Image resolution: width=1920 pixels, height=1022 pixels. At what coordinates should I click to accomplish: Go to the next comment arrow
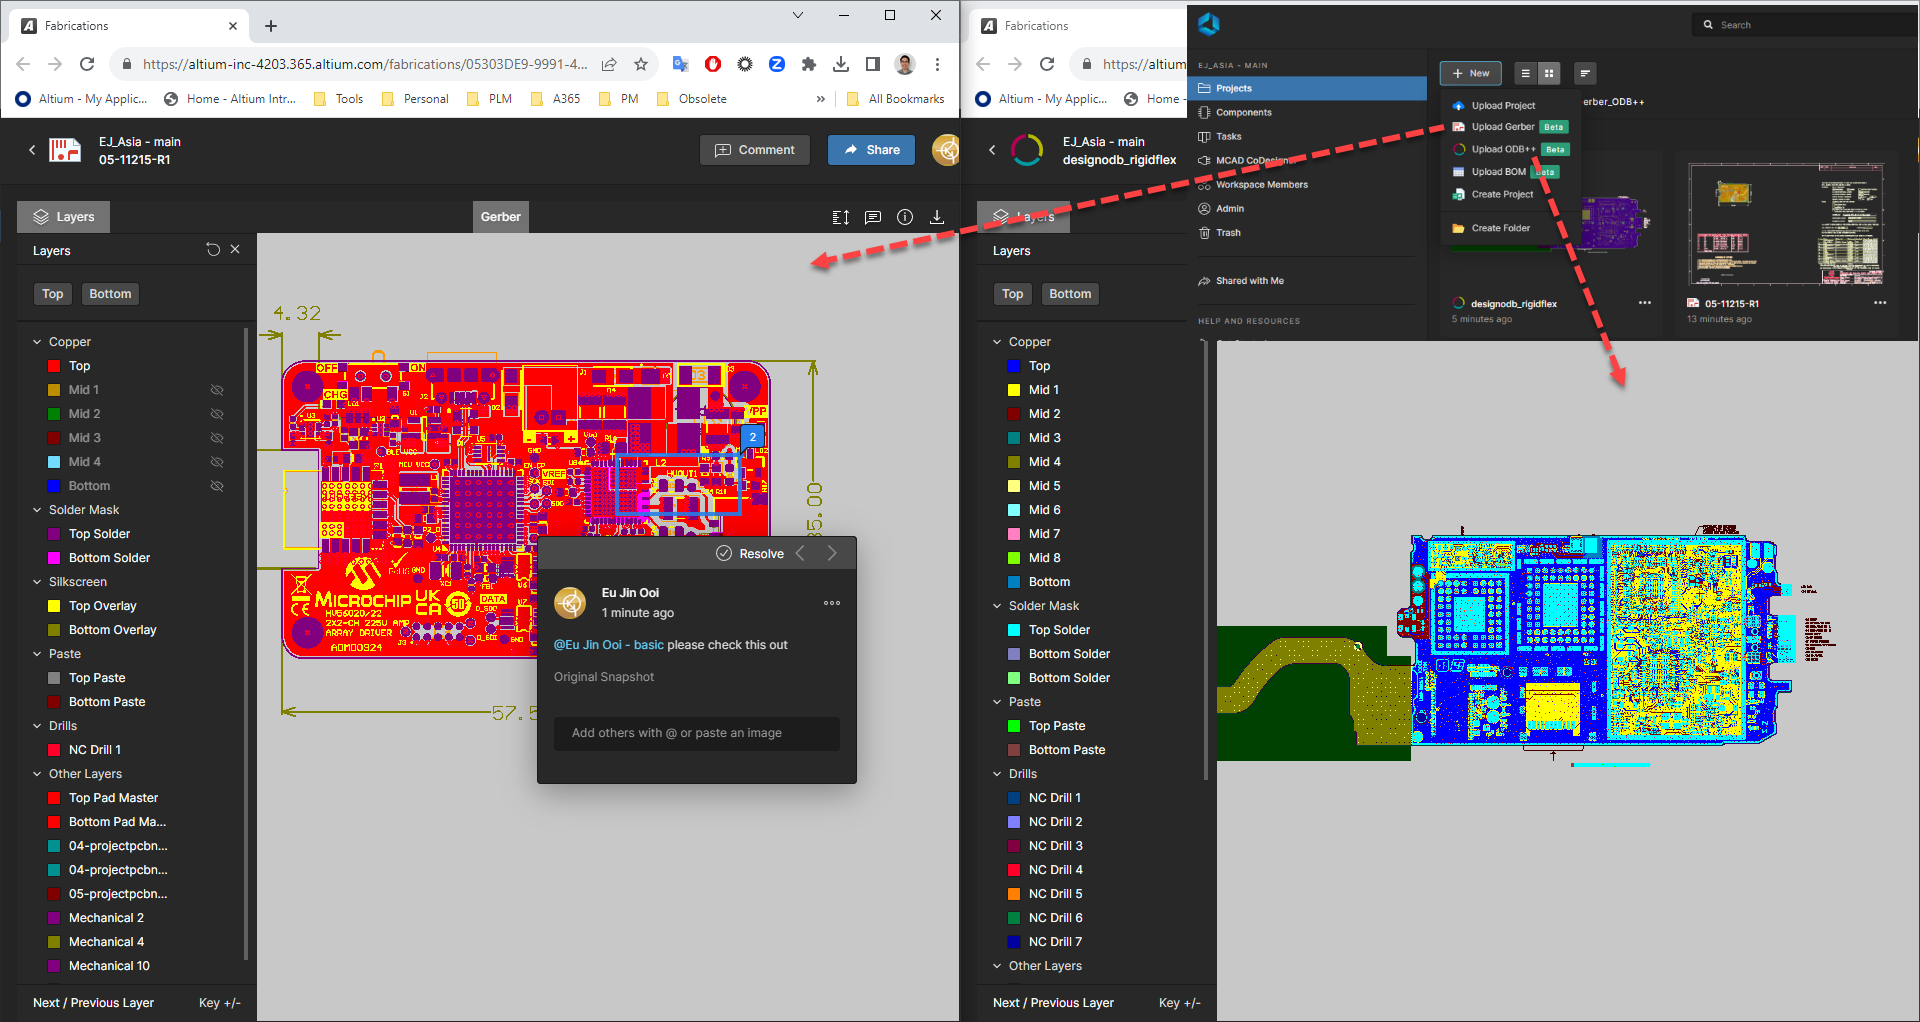coord(831,554)
